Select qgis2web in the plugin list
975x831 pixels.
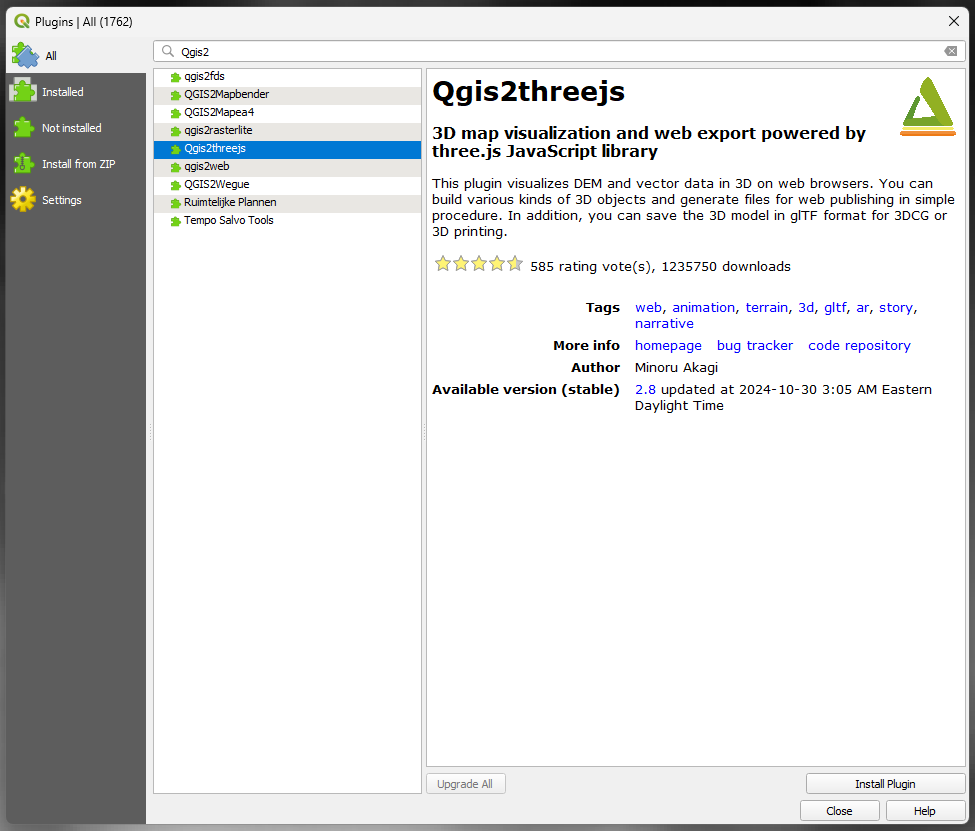point(206,166)
